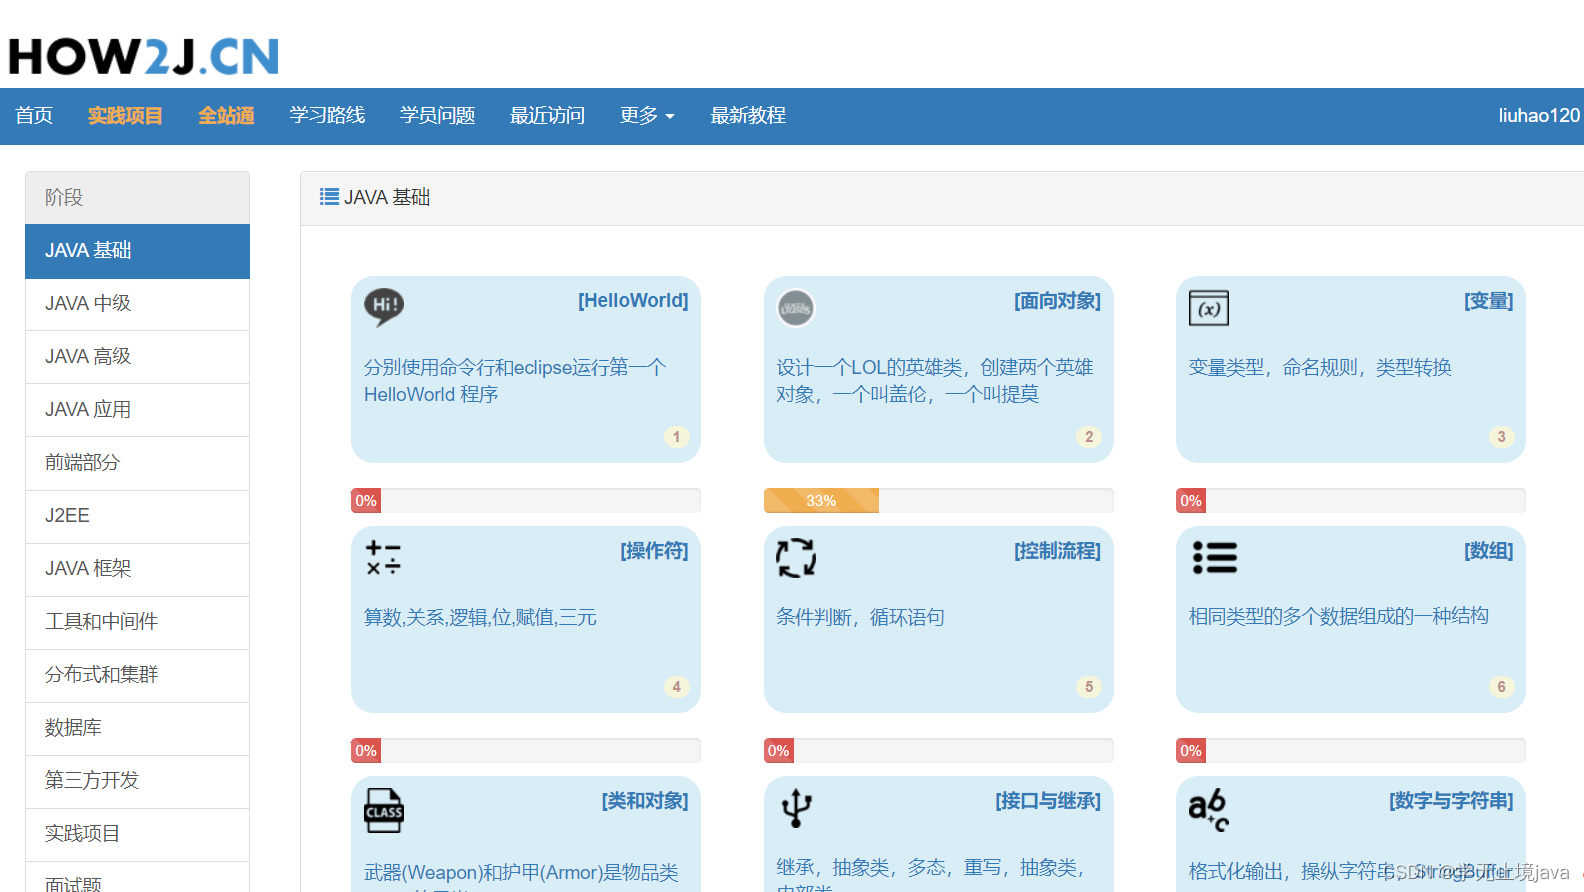The image size is (1584, 892).
Task: Click the description 算数,关系,逻辑,位,赋值,三元
Action: 480,618
